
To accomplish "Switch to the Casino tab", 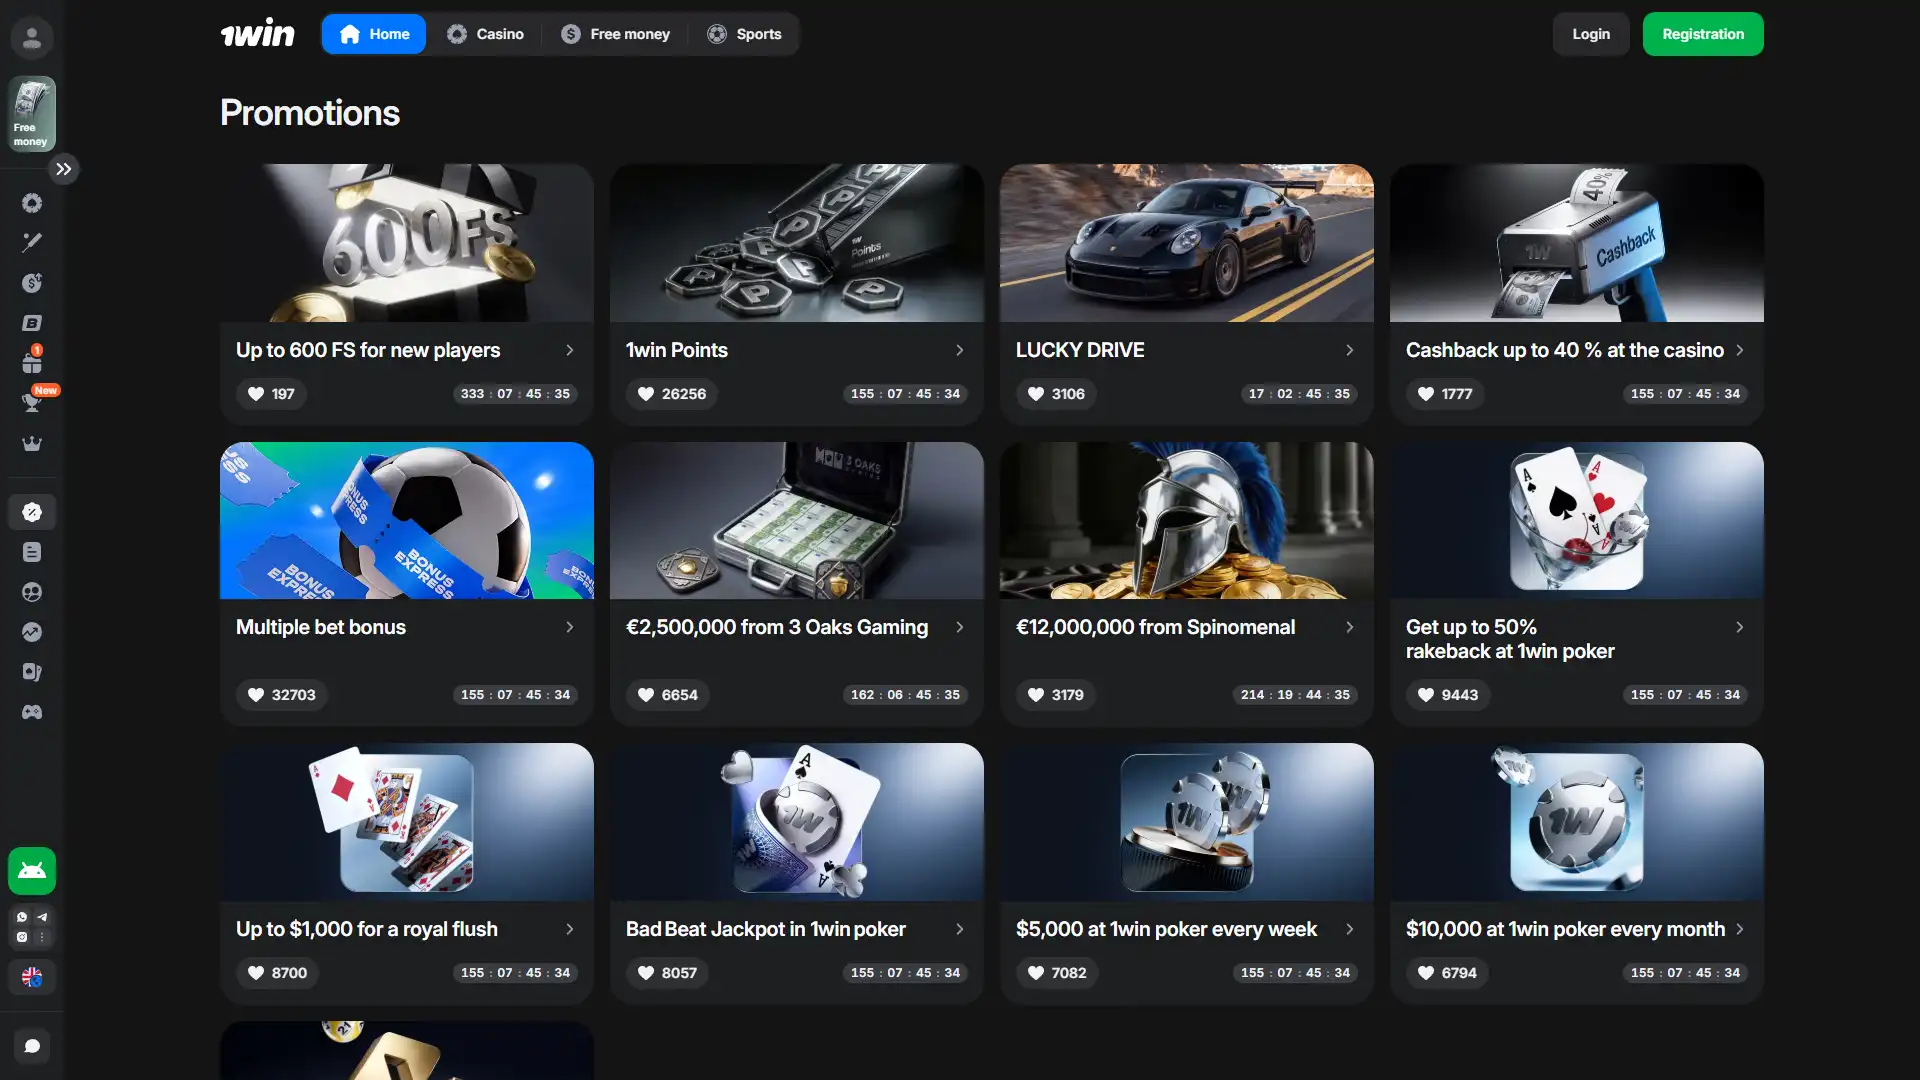I will (485, 34).
